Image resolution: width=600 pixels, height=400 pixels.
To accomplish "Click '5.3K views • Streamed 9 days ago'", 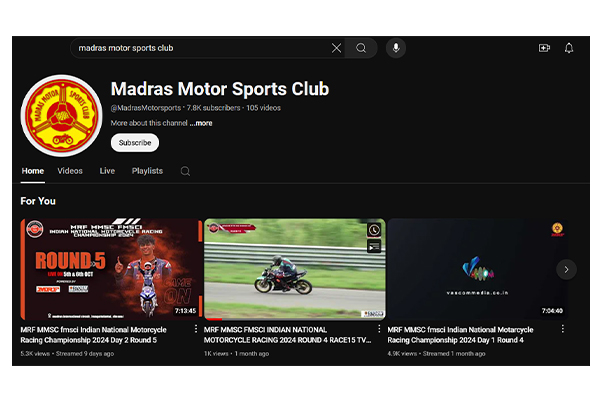I will (67, 354).
